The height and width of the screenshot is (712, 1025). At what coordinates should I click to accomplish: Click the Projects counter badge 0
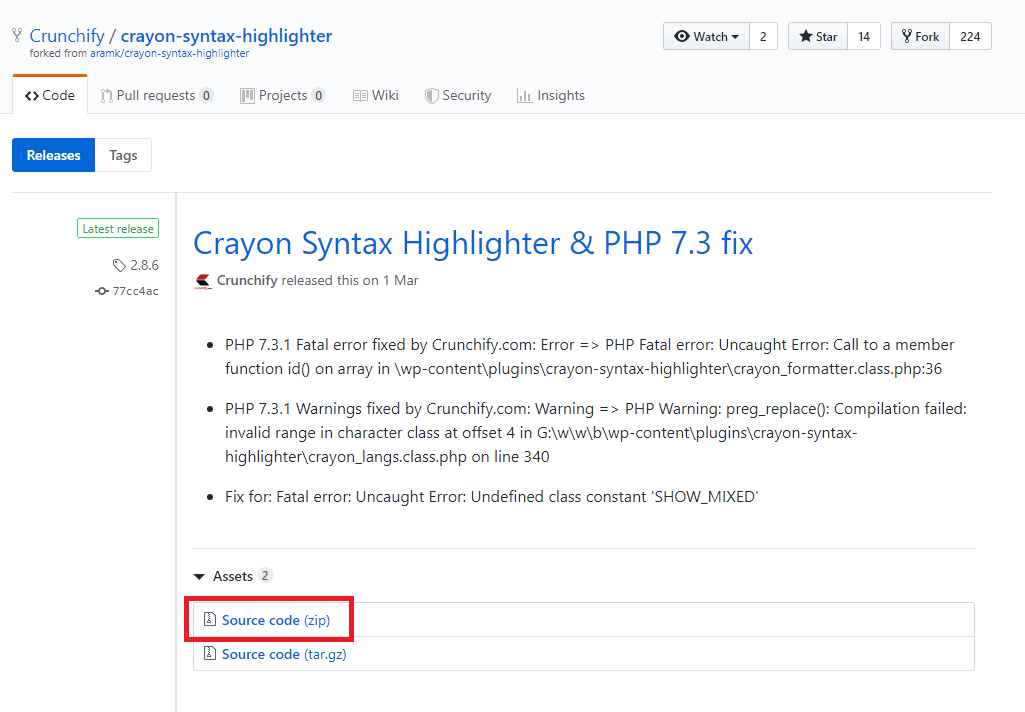(318, 95)
